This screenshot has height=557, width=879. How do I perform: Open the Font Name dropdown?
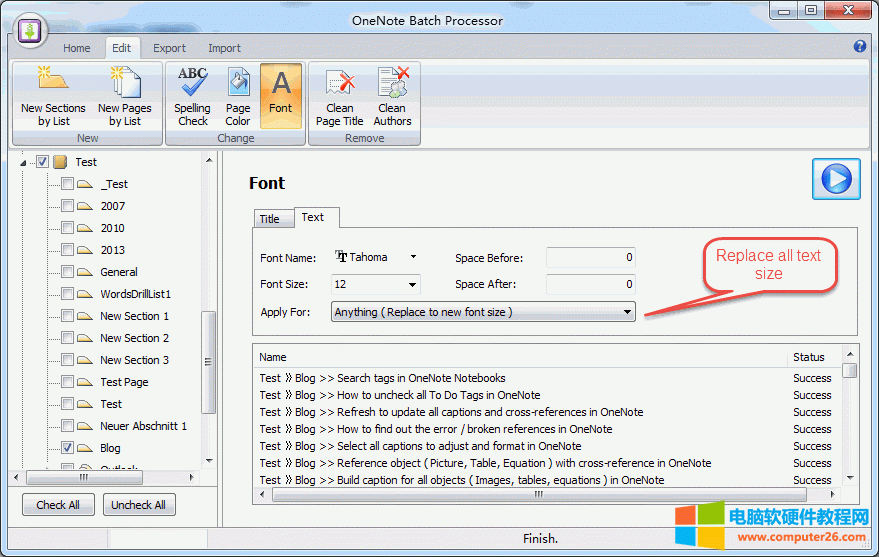(x=413, y=257)
